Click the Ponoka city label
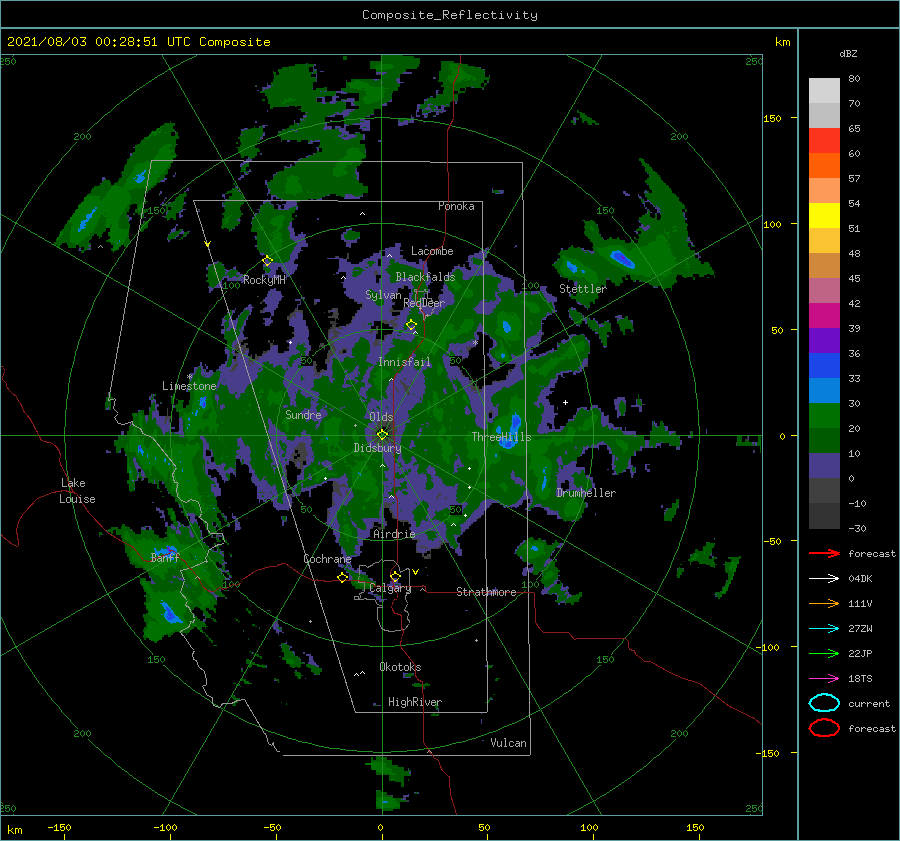 tap(456, 206)
